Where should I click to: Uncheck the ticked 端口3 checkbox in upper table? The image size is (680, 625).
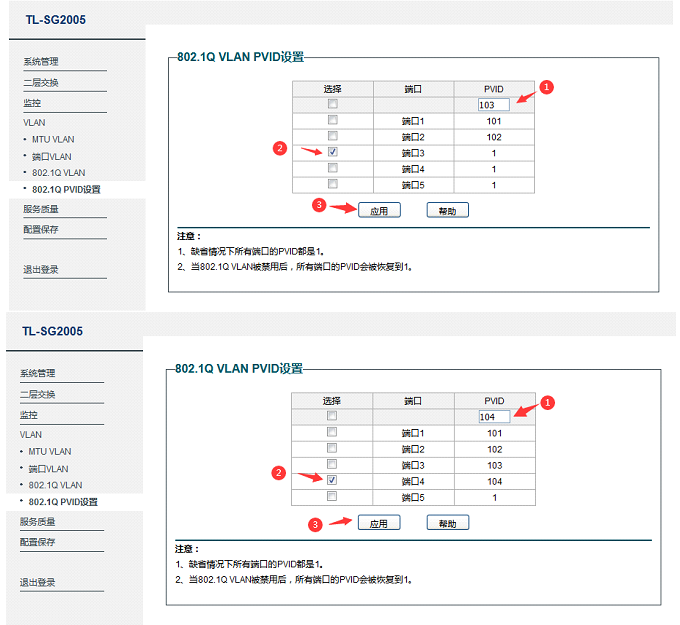pos(333,152)
